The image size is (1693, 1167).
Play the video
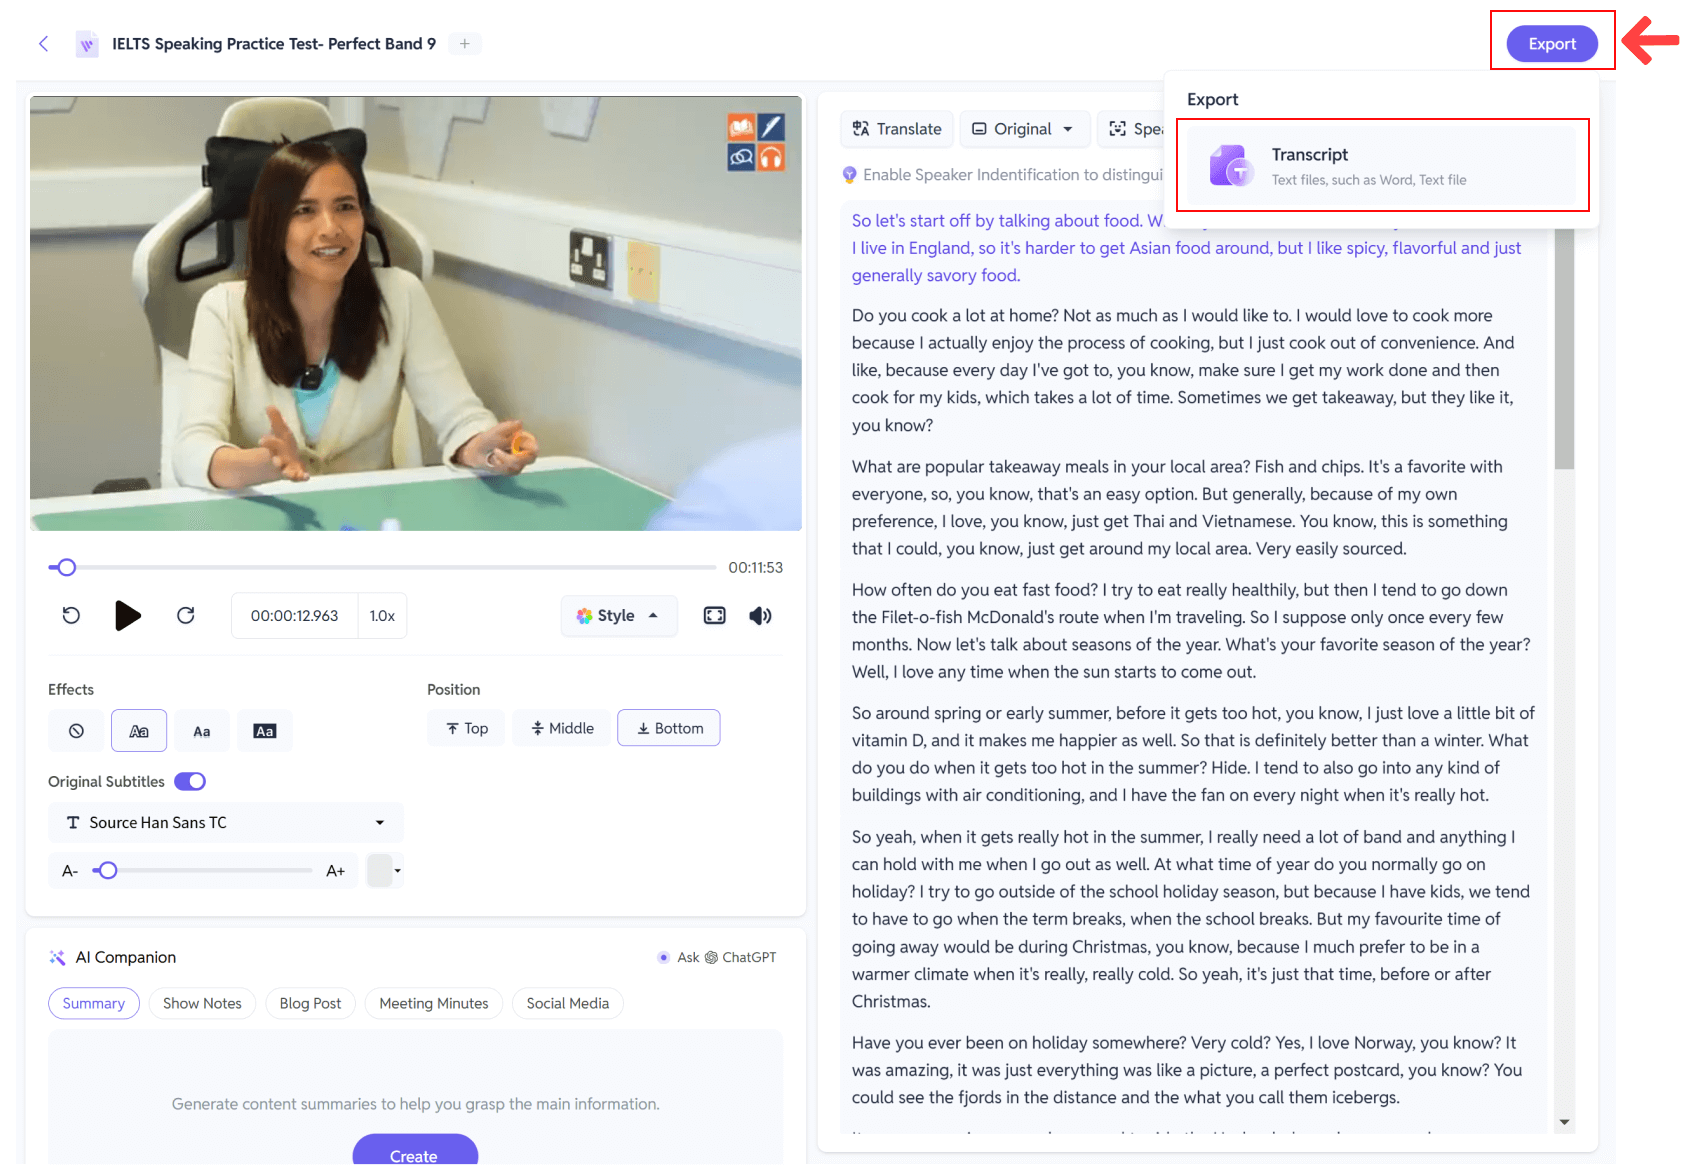click(128, 616)
